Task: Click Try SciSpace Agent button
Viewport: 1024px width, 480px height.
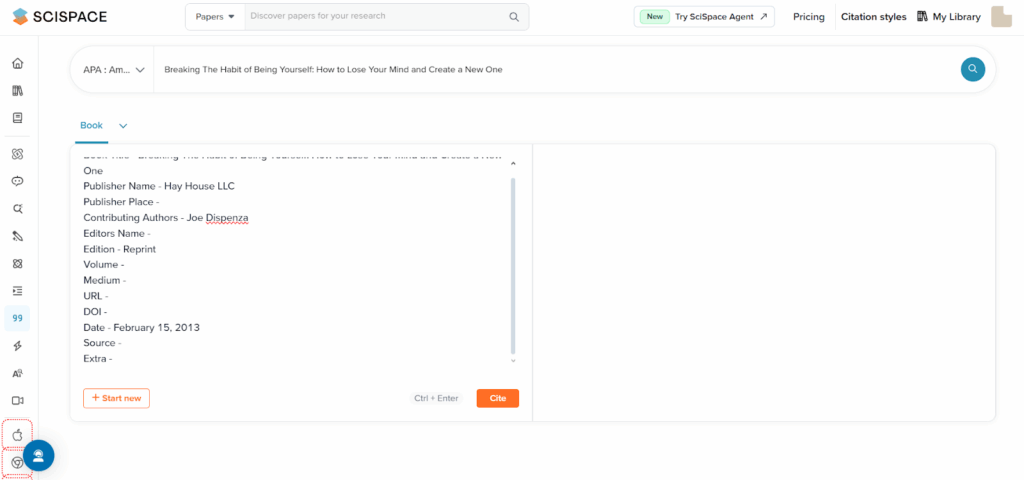Action: (x=704, y=17)
